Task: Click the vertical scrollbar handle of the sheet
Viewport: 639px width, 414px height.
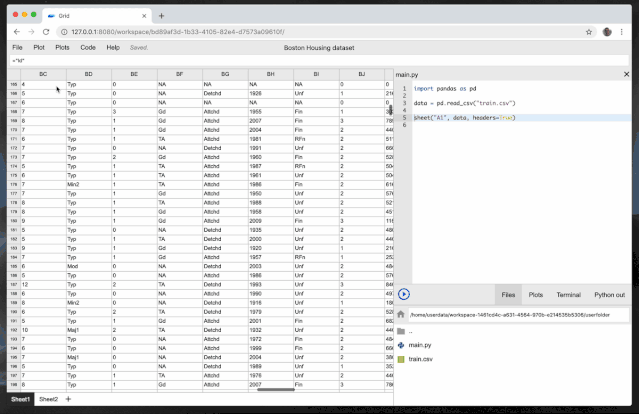Action: (390, 110)
